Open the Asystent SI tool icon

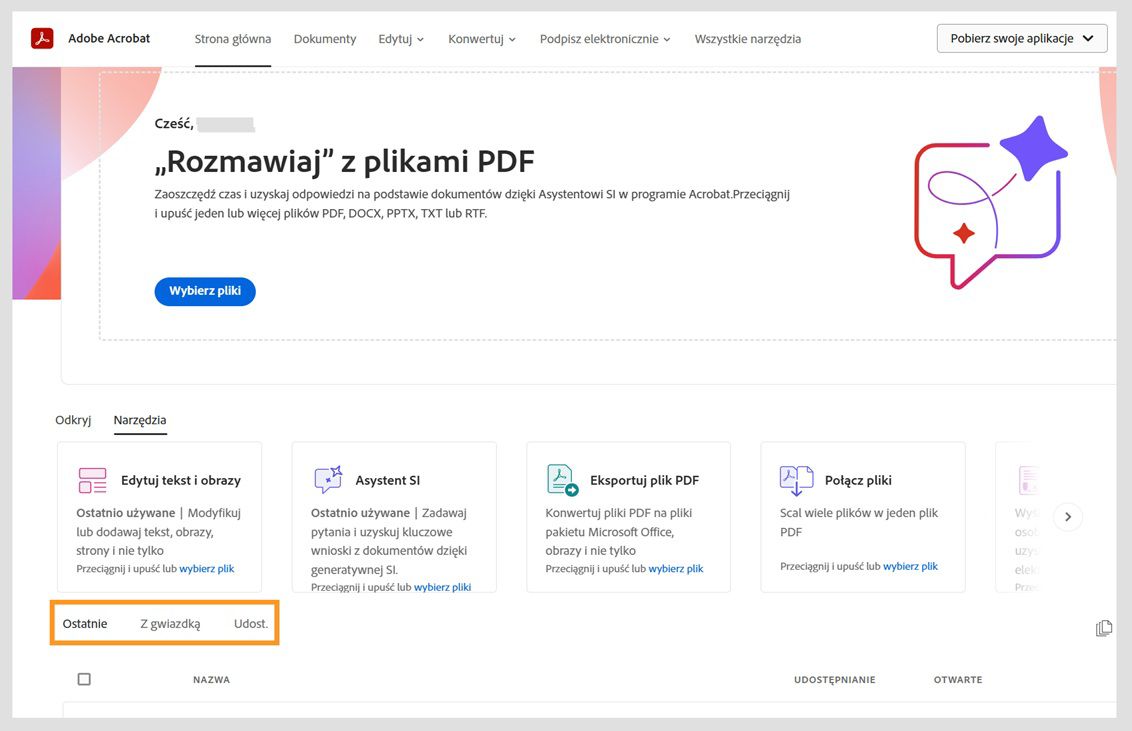pyautogui.click(x=326, y=479)
